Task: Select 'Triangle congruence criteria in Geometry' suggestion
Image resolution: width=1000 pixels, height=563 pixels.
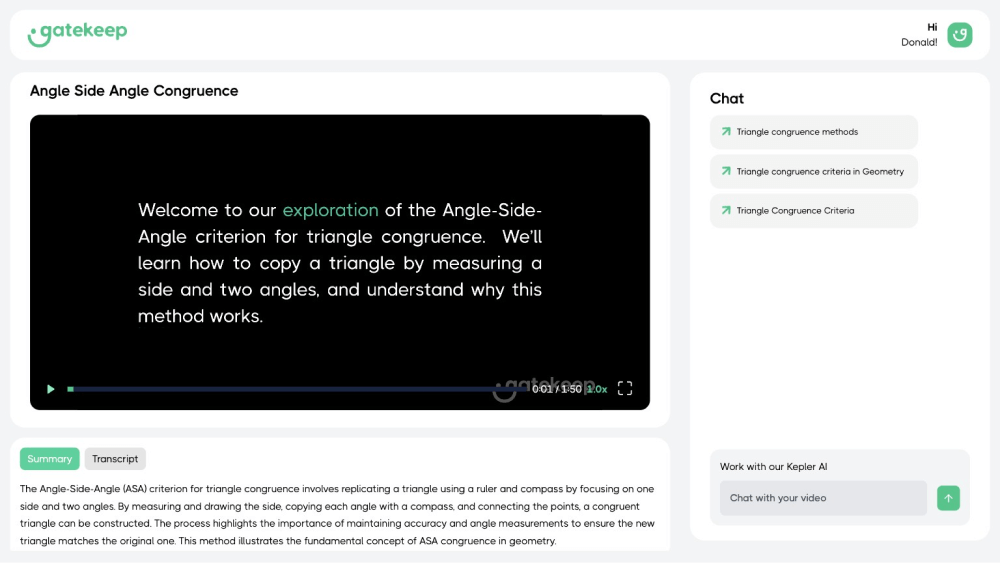Action: [820, 172]
